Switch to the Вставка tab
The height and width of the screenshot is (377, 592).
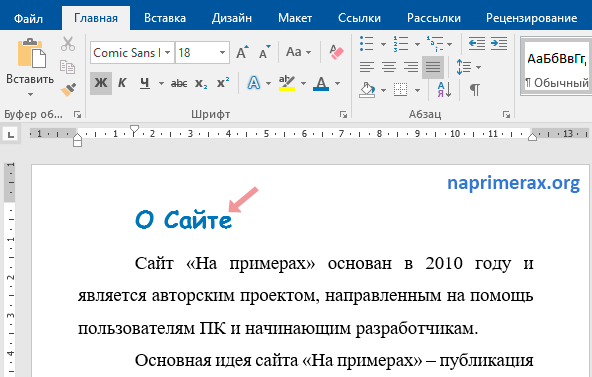[x=165, y=18]
